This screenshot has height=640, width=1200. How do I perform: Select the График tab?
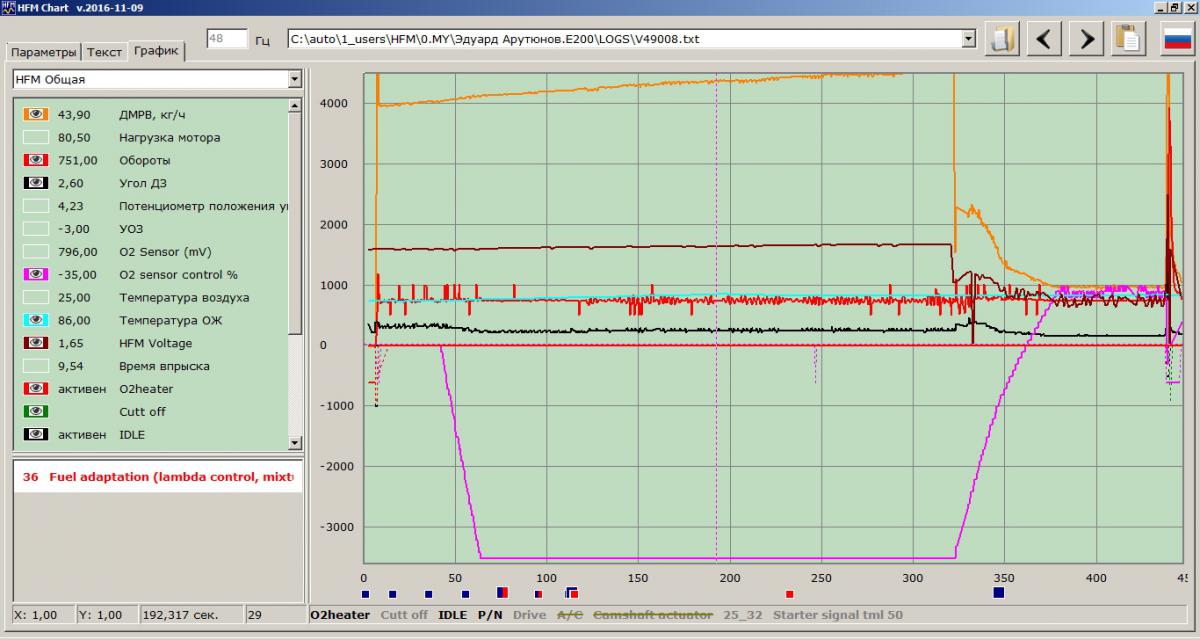click(155, 51)
